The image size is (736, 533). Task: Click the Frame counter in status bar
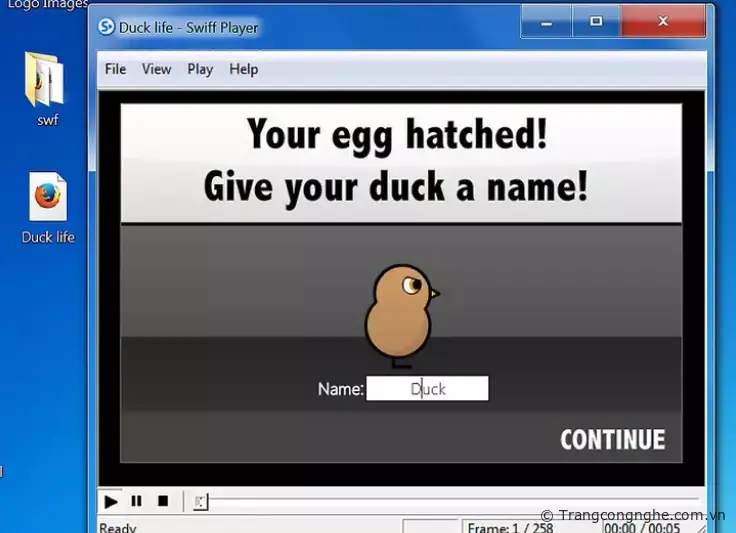point(510,527)
